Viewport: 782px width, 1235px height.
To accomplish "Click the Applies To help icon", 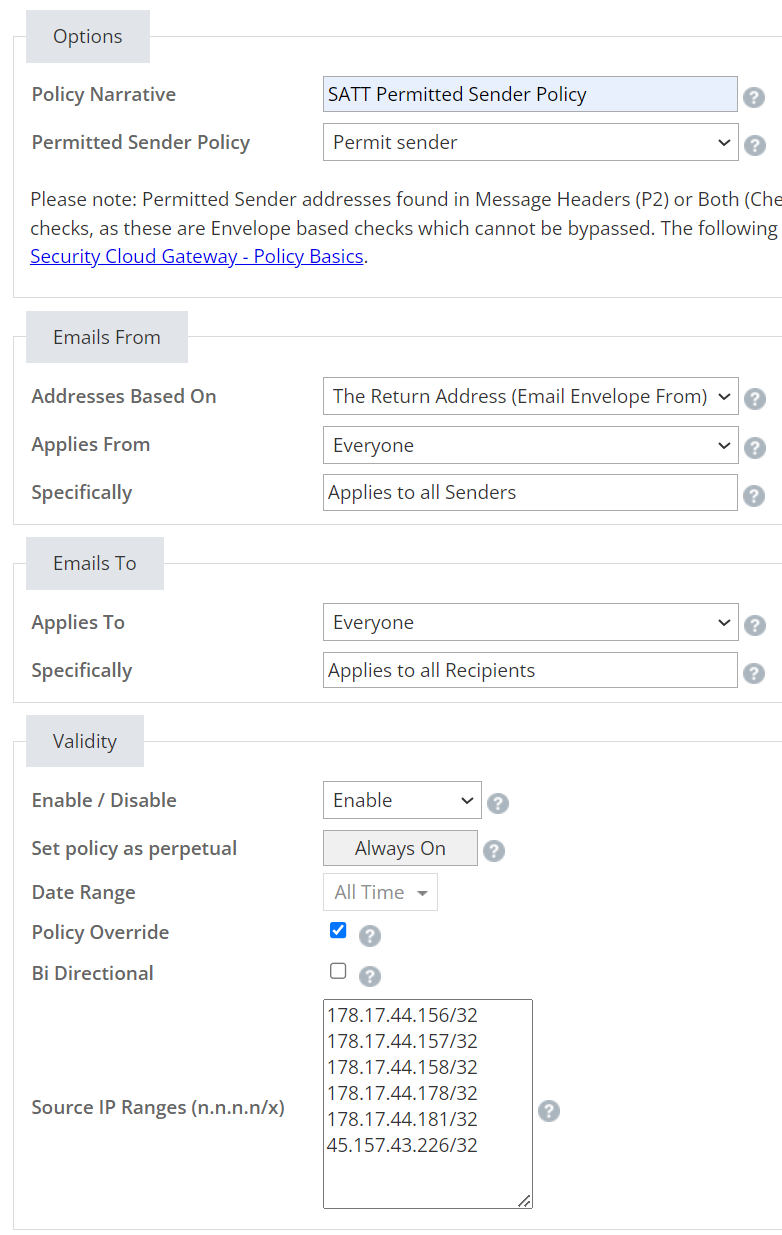I will 754,624.
